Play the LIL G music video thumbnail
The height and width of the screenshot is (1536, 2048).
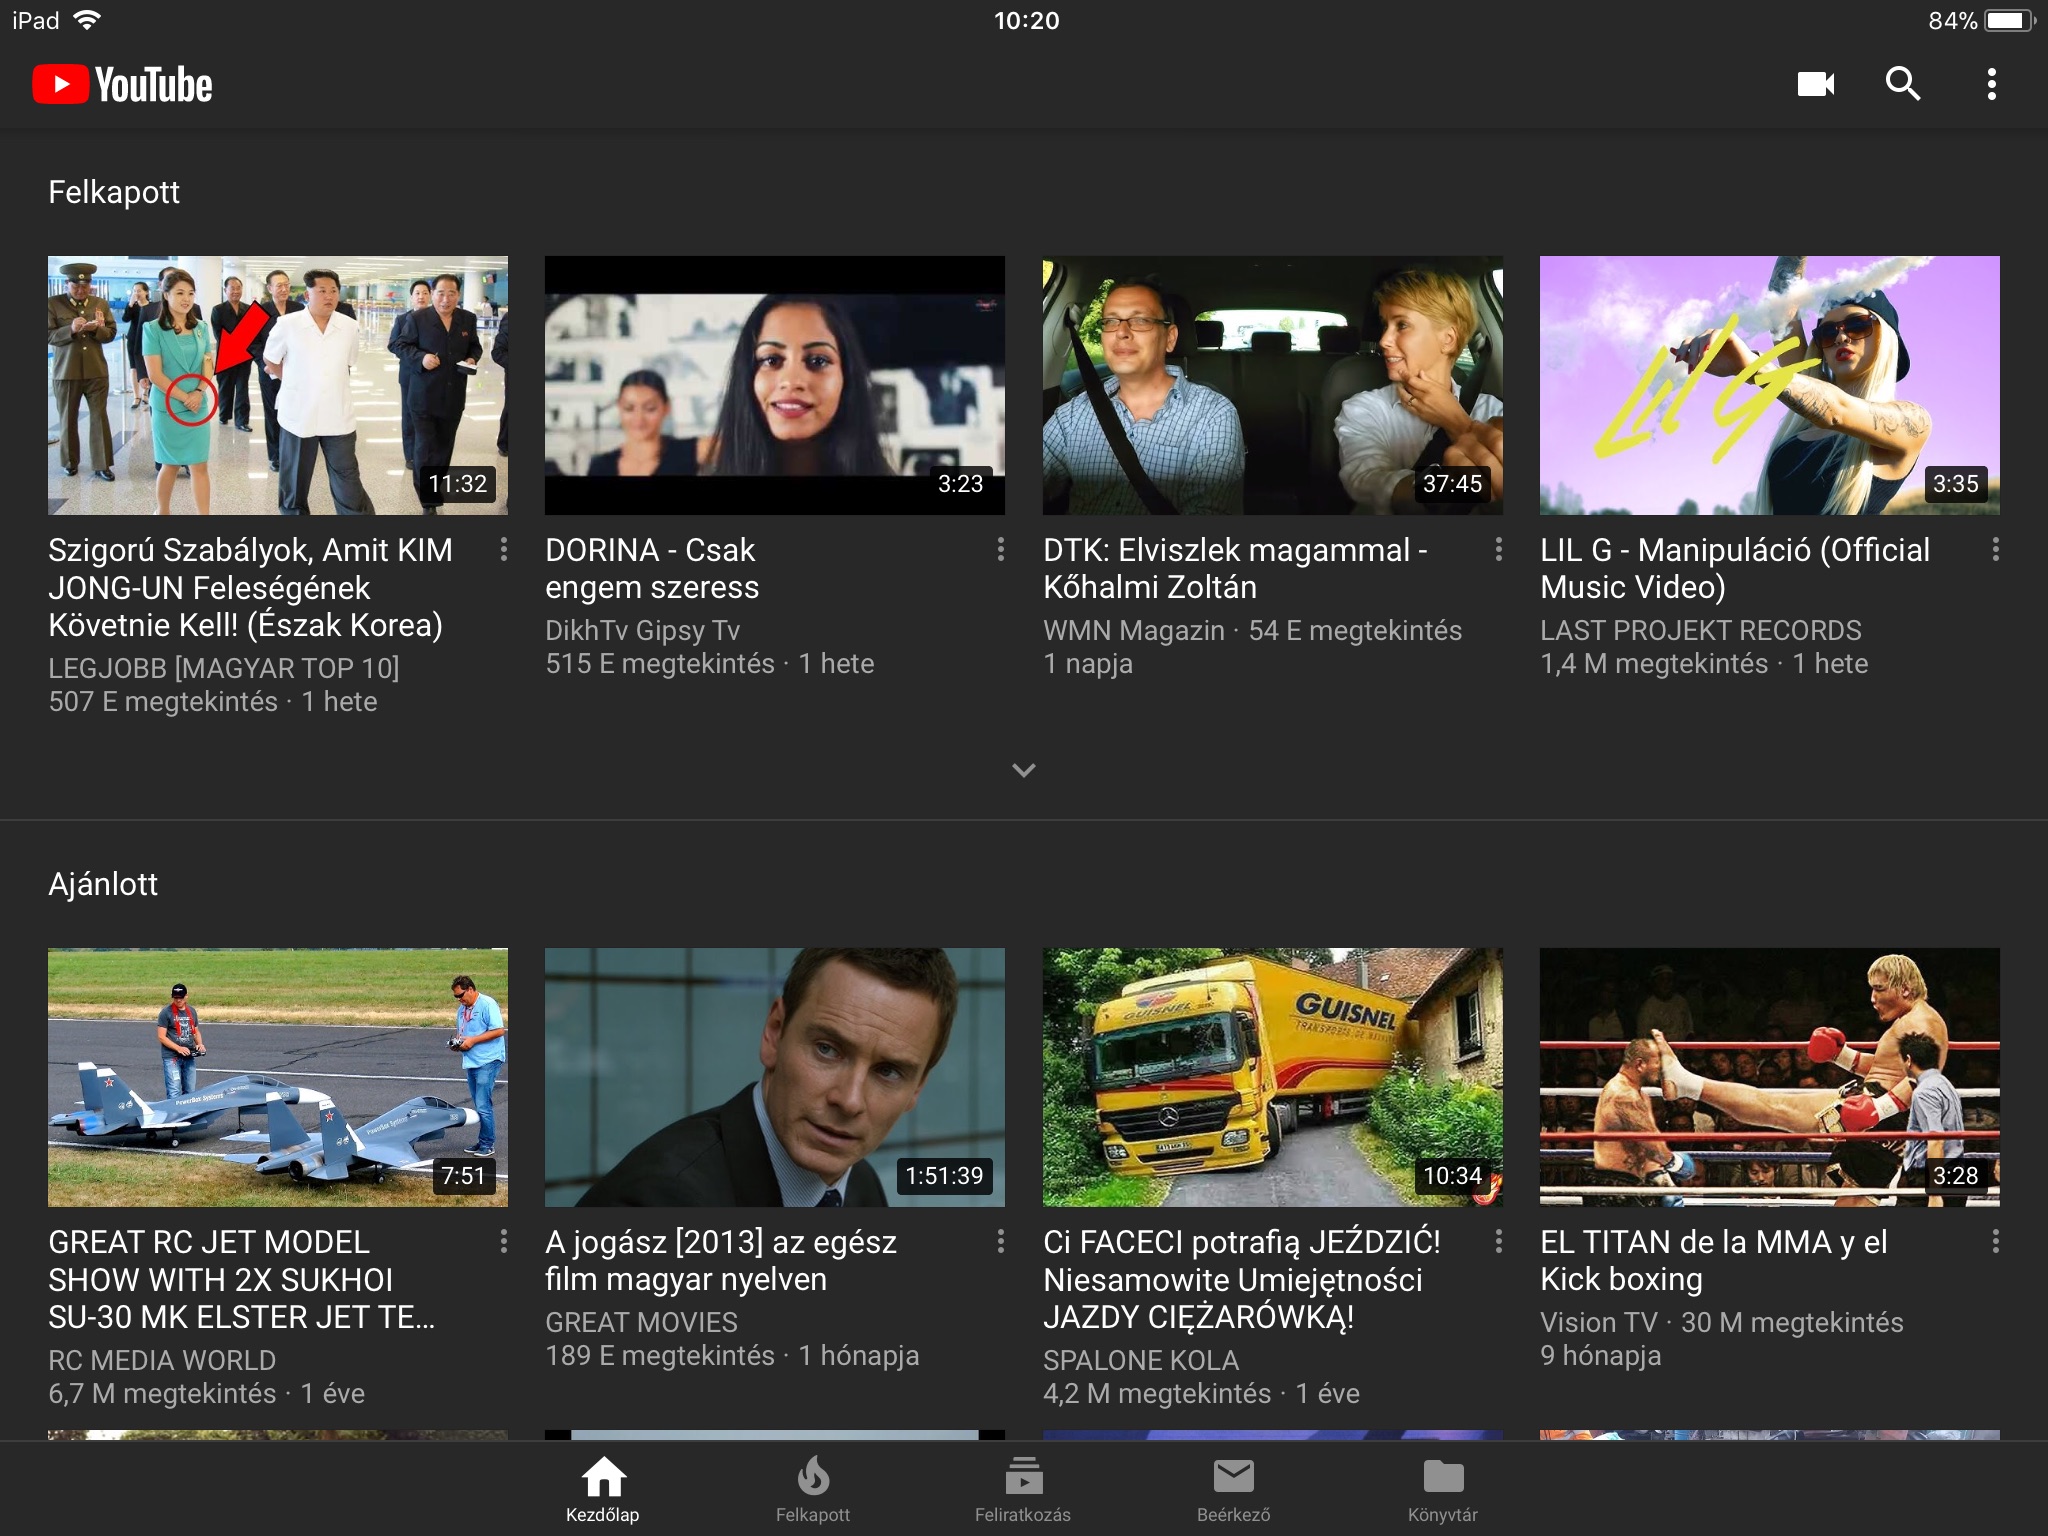pos(1770,385)
